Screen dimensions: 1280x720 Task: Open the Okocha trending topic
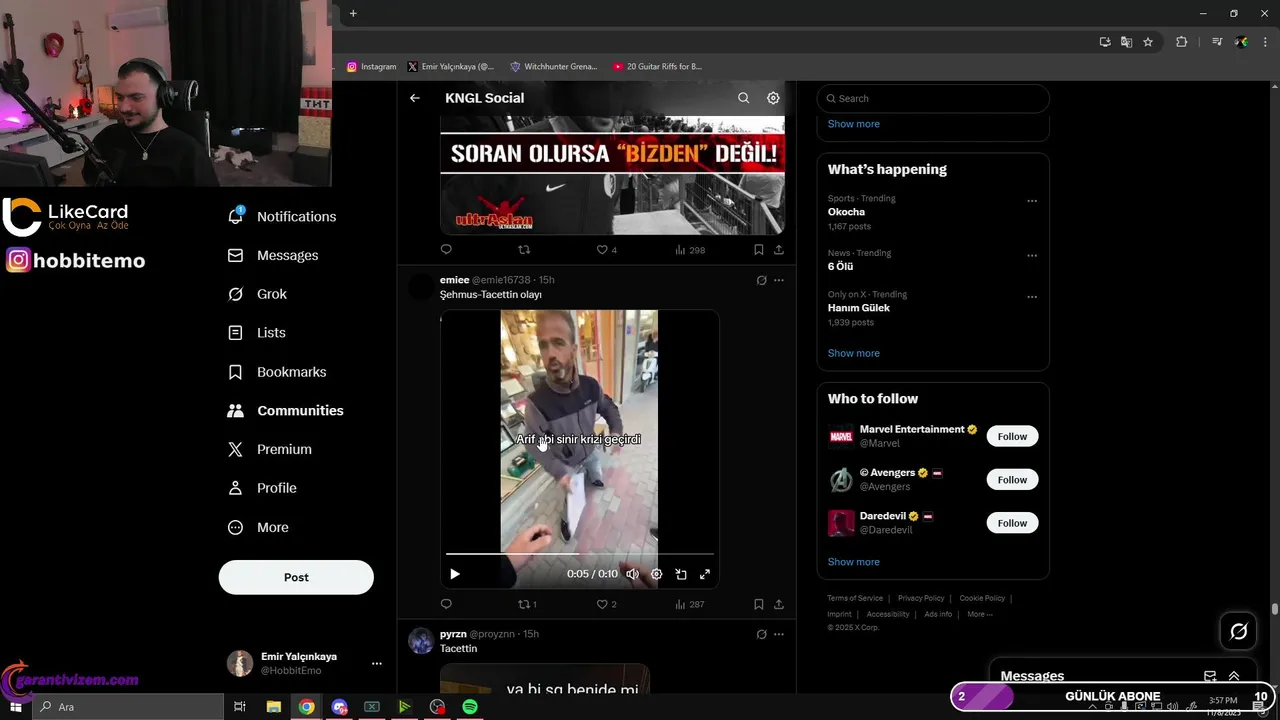point(846,212)
